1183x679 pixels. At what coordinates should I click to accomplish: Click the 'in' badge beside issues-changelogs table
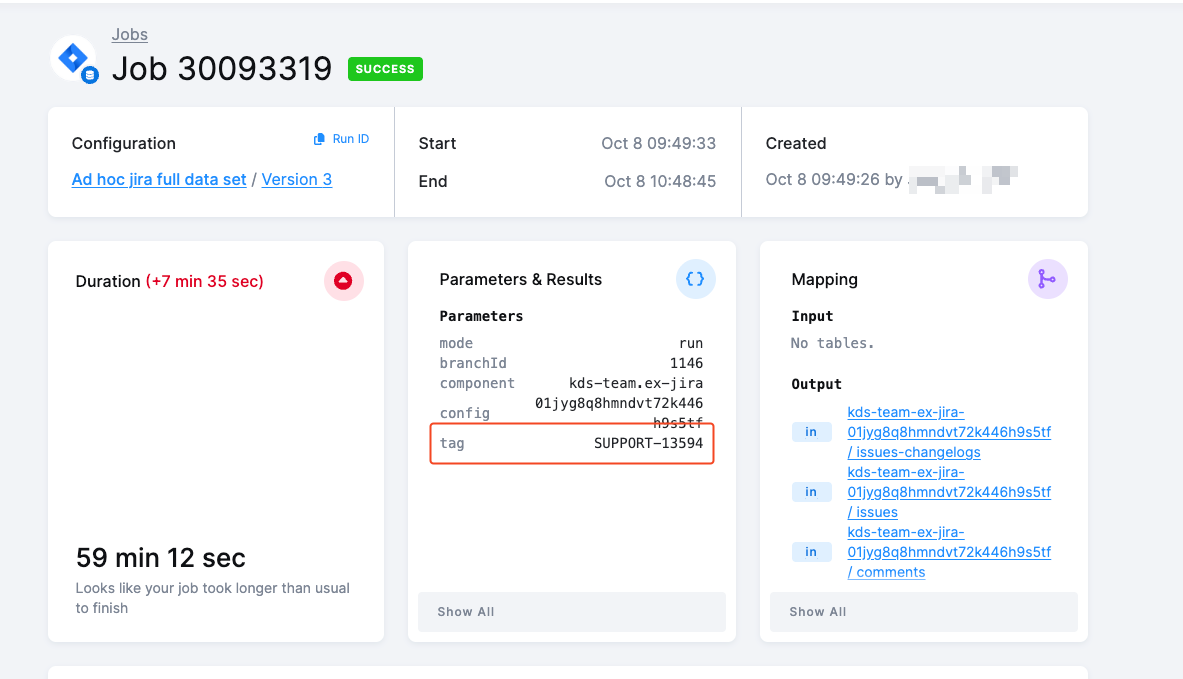tap(811, 432)
